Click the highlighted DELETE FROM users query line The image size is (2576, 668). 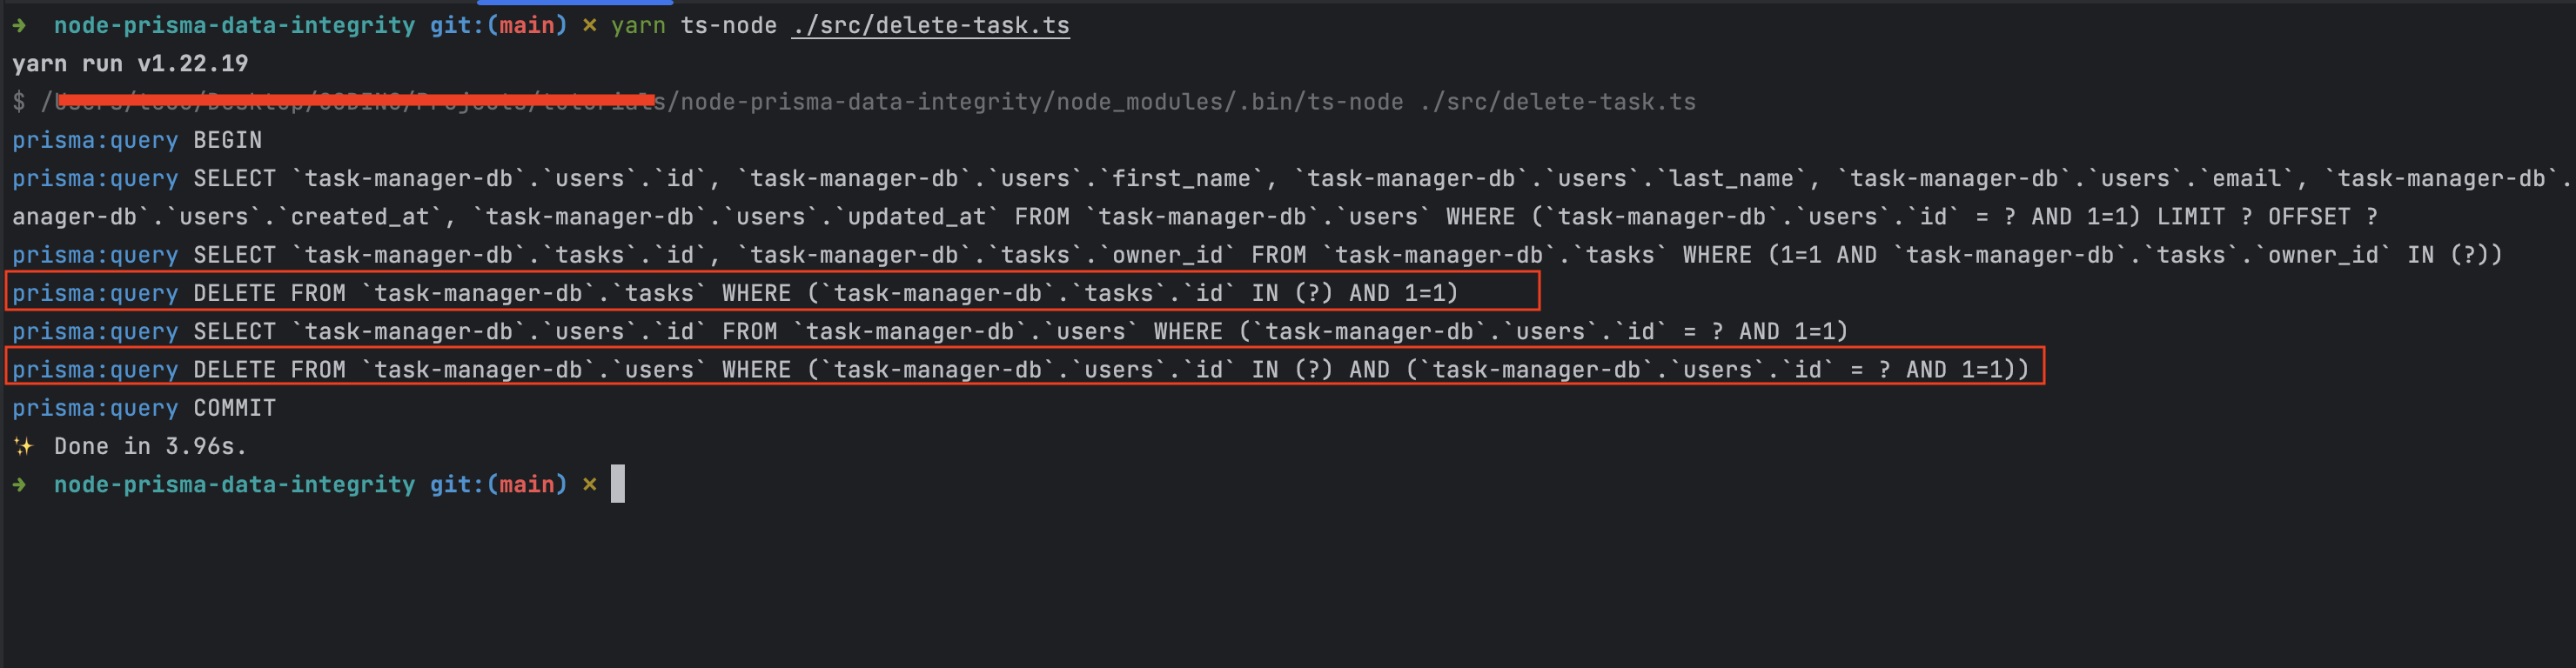[1025, 368]
